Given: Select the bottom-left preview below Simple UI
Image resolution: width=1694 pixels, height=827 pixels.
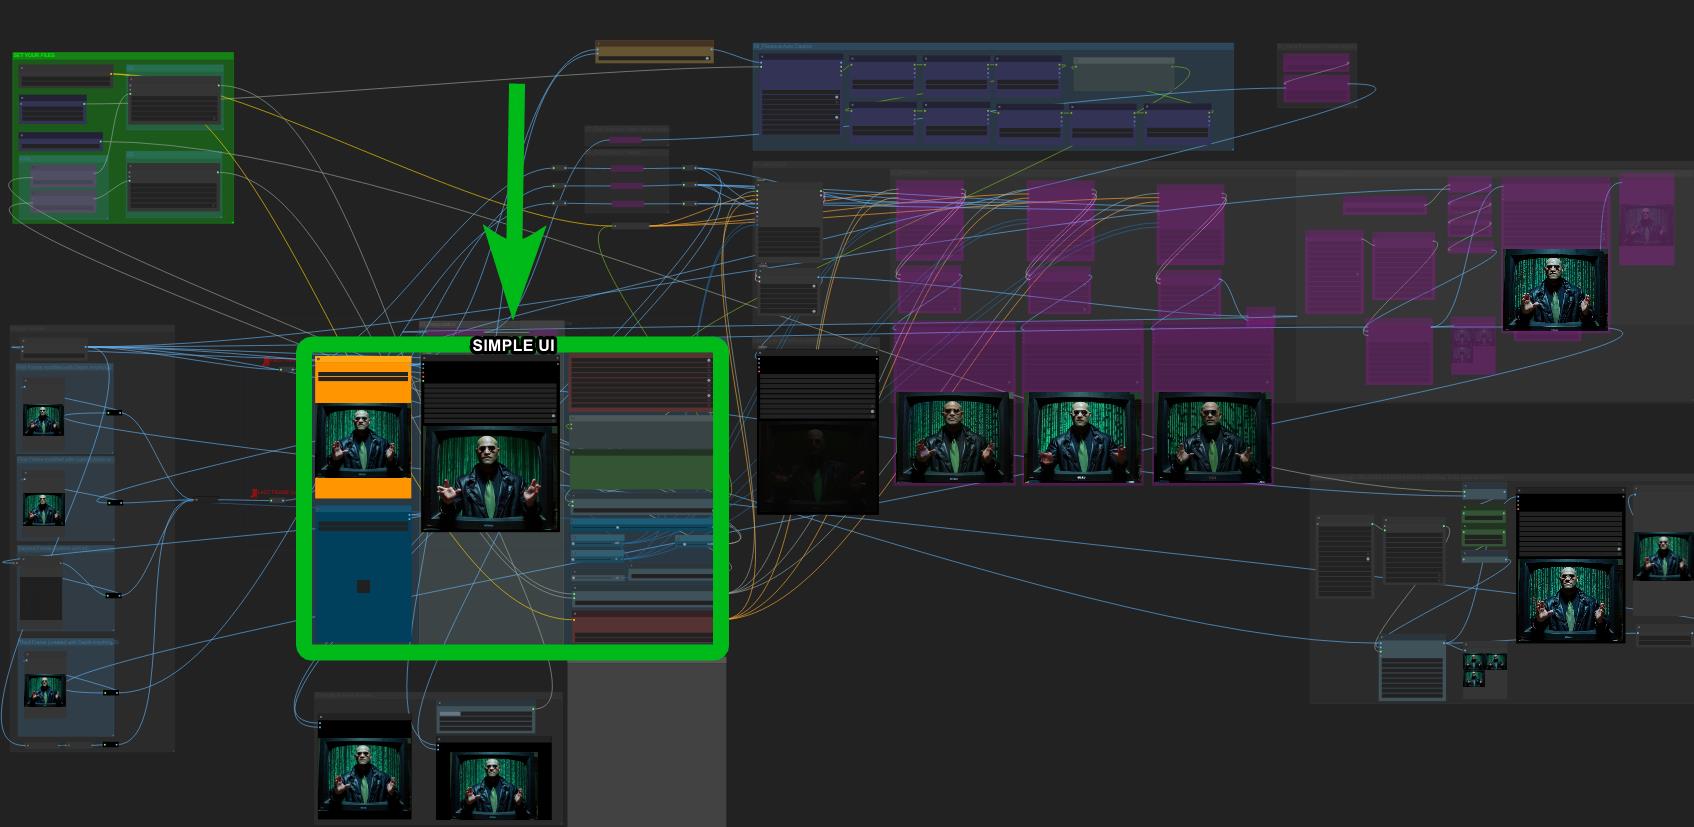Looking at the screenshot, I should point(364,779).
